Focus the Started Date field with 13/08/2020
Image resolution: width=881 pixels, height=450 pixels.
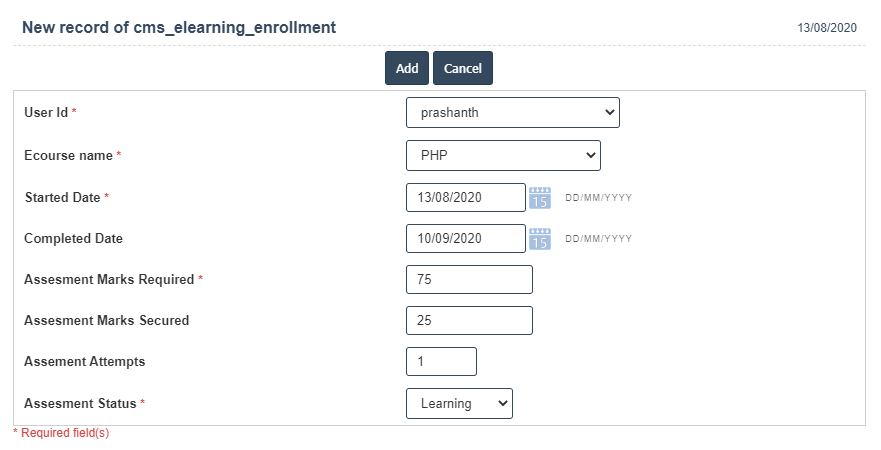point(465,198)
